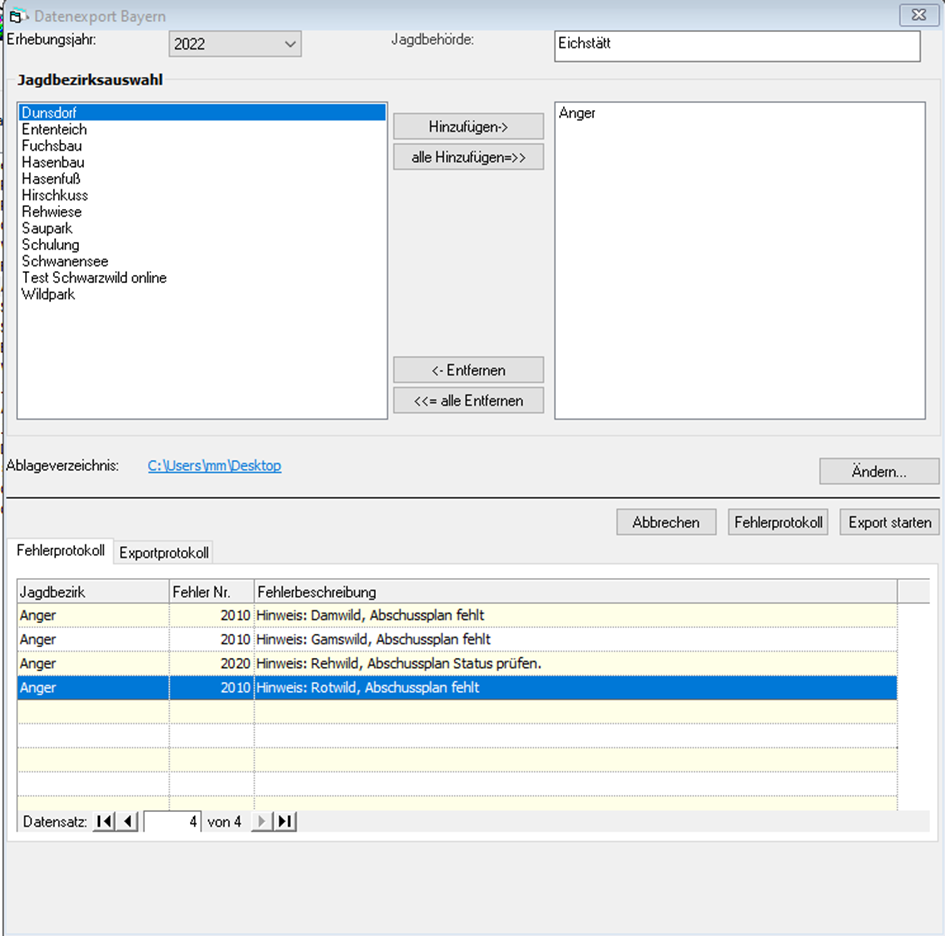
Task: Switch to the Exportprotokoll tab
Action: pos(164,553)
